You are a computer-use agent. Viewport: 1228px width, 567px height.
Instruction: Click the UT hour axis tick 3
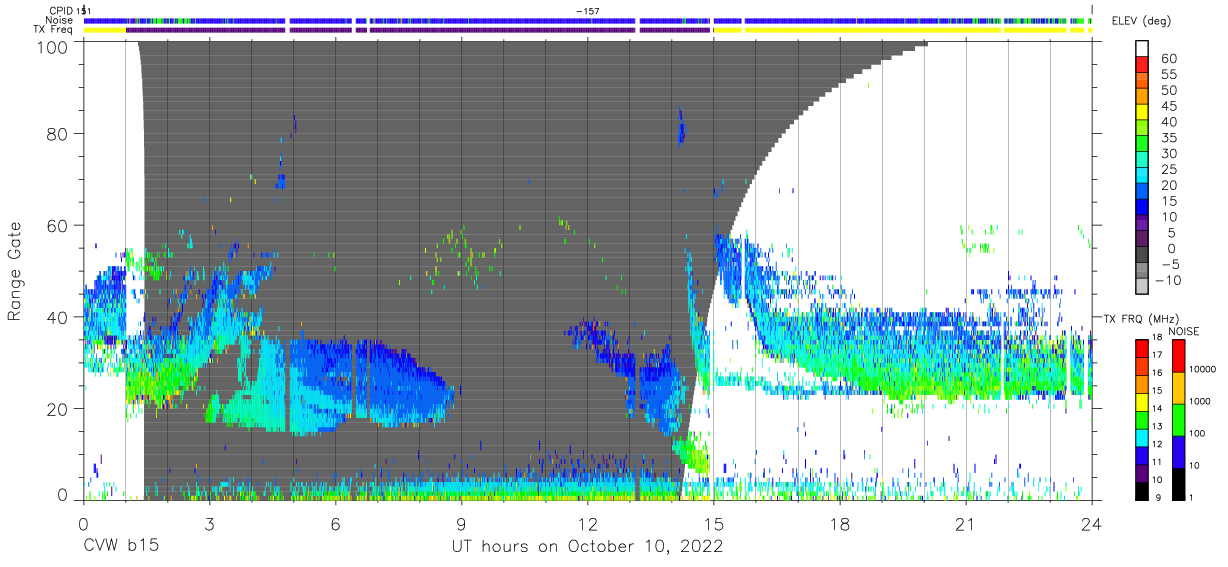coord(209,523)
